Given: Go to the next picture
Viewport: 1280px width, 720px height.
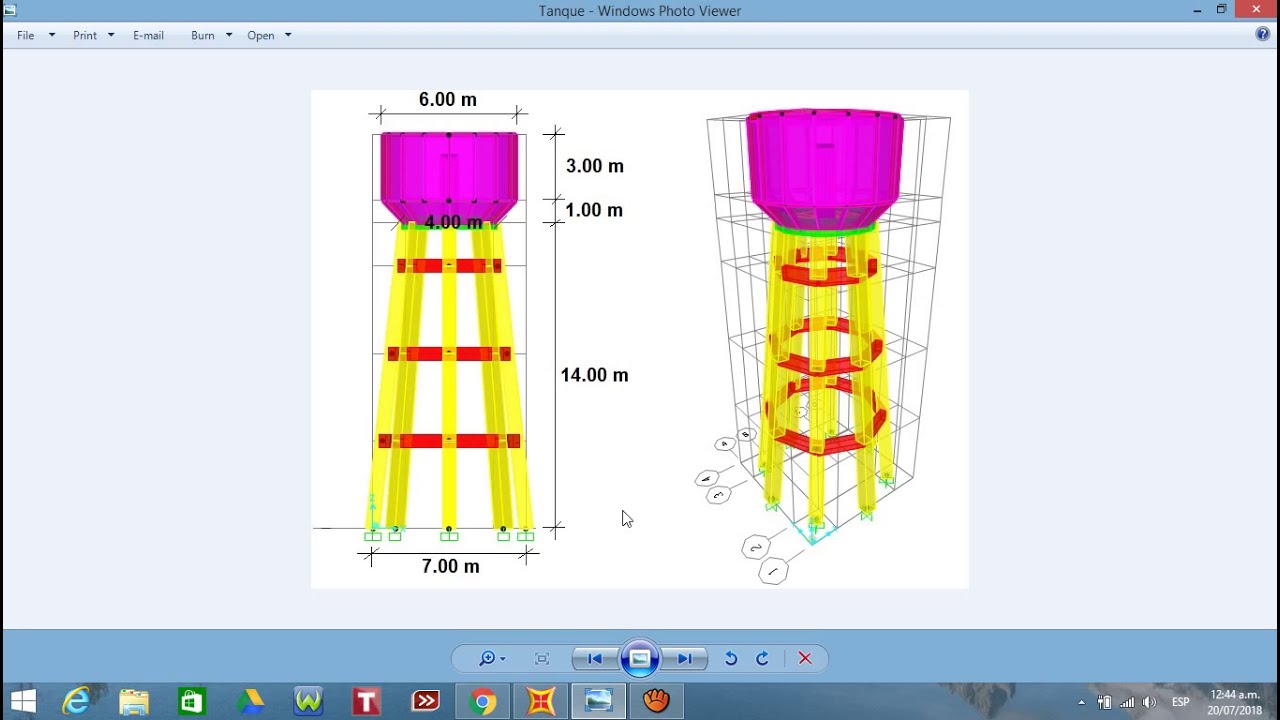Looking at the screenshot, I should [686, 658].
